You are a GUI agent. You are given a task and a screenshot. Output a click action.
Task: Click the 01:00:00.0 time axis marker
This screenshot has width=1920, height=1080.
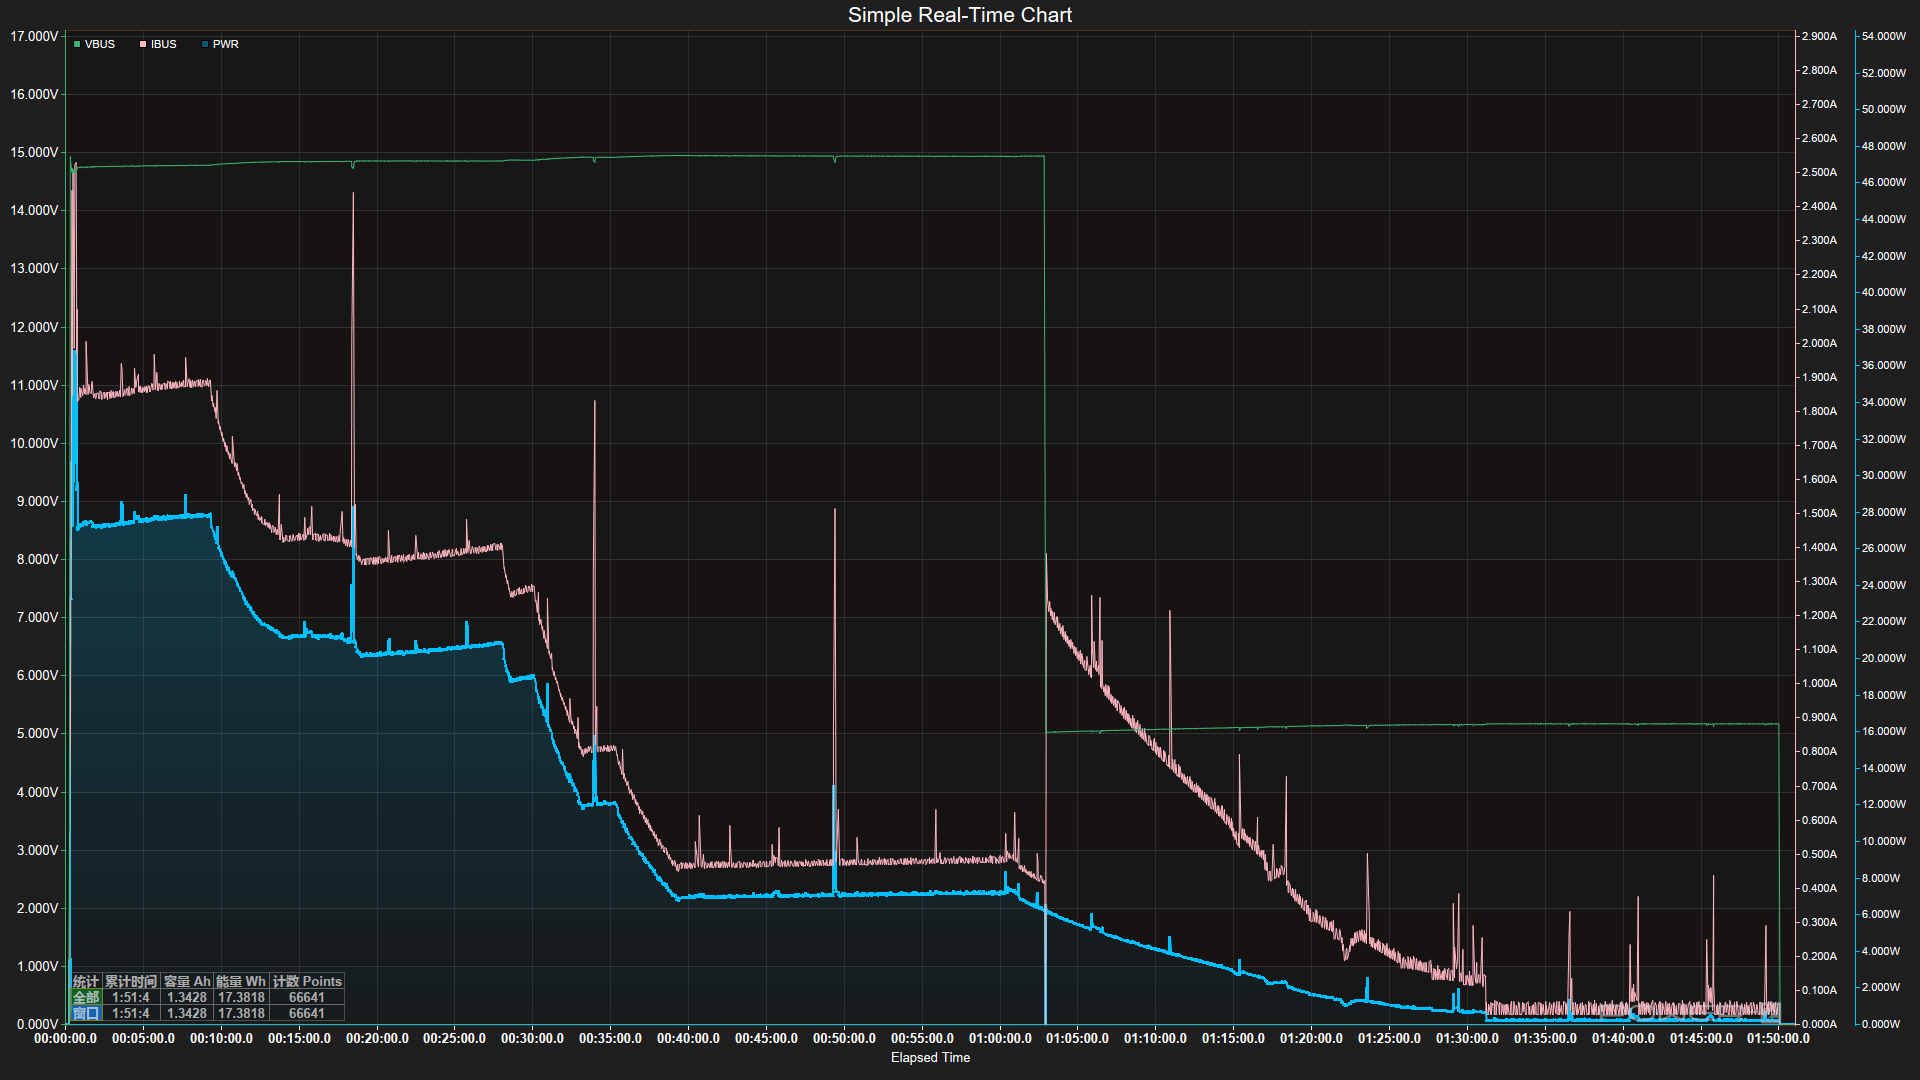coord(1000,1039)
